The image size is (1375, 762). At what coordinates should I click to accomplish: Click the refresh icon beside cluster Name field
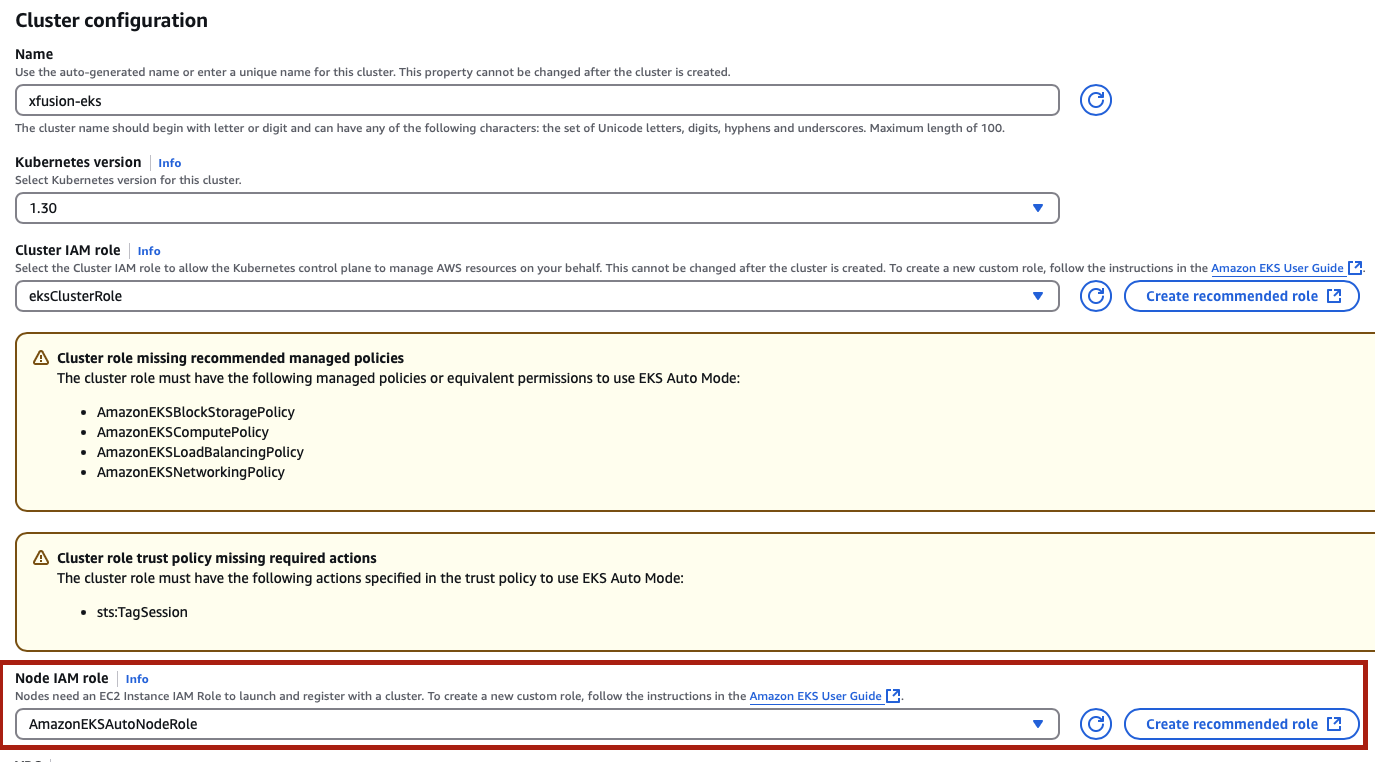pos(1096,100)
